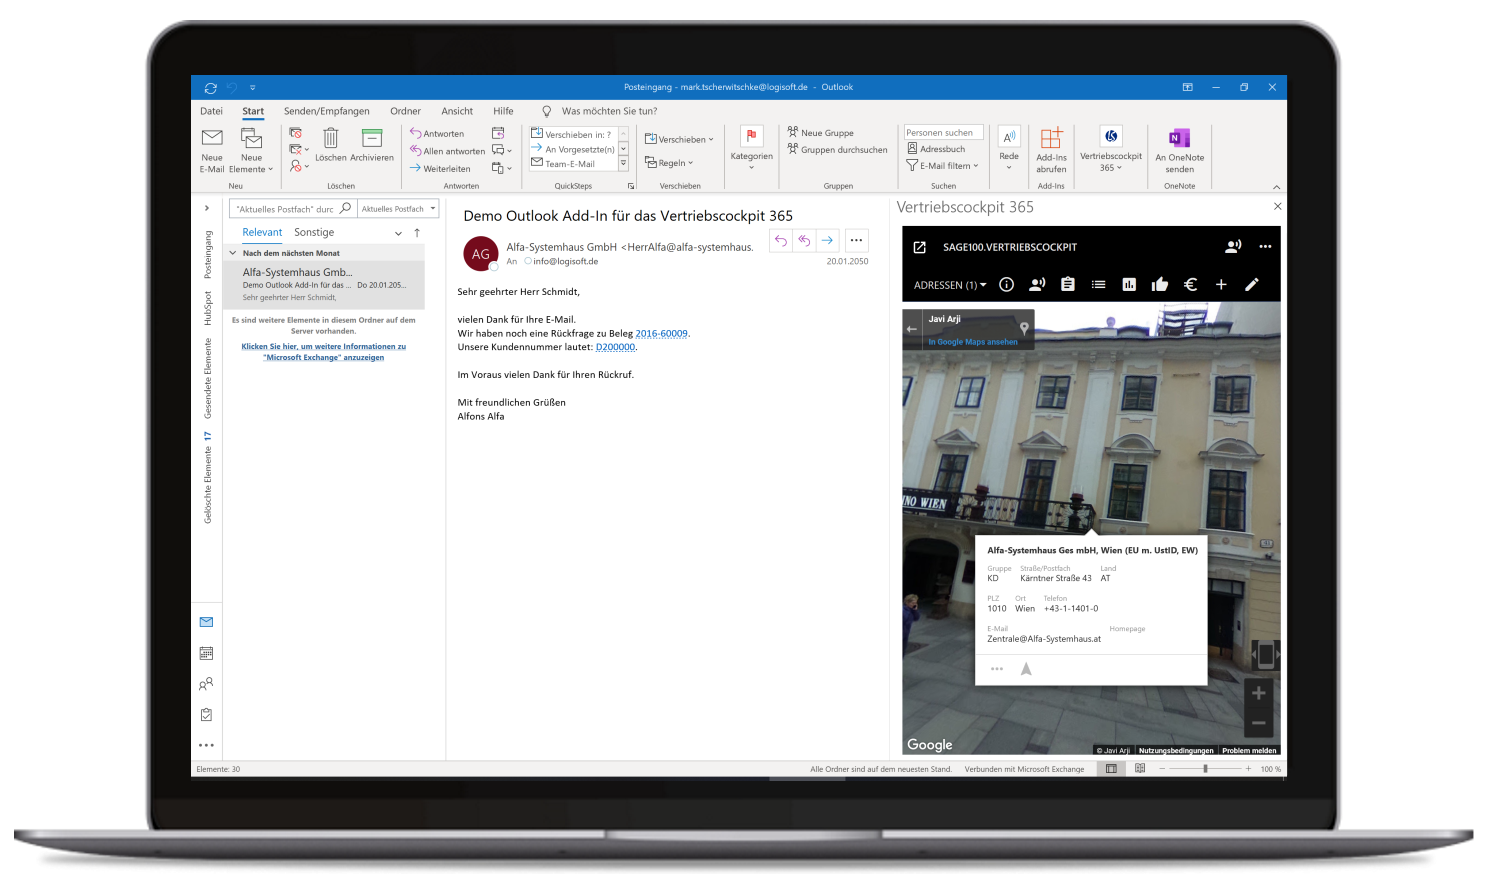Image resolution: width=1500 pixels, height=874 pixels.
Task: Switch to the Ordner tab
Action: point(405,111)
